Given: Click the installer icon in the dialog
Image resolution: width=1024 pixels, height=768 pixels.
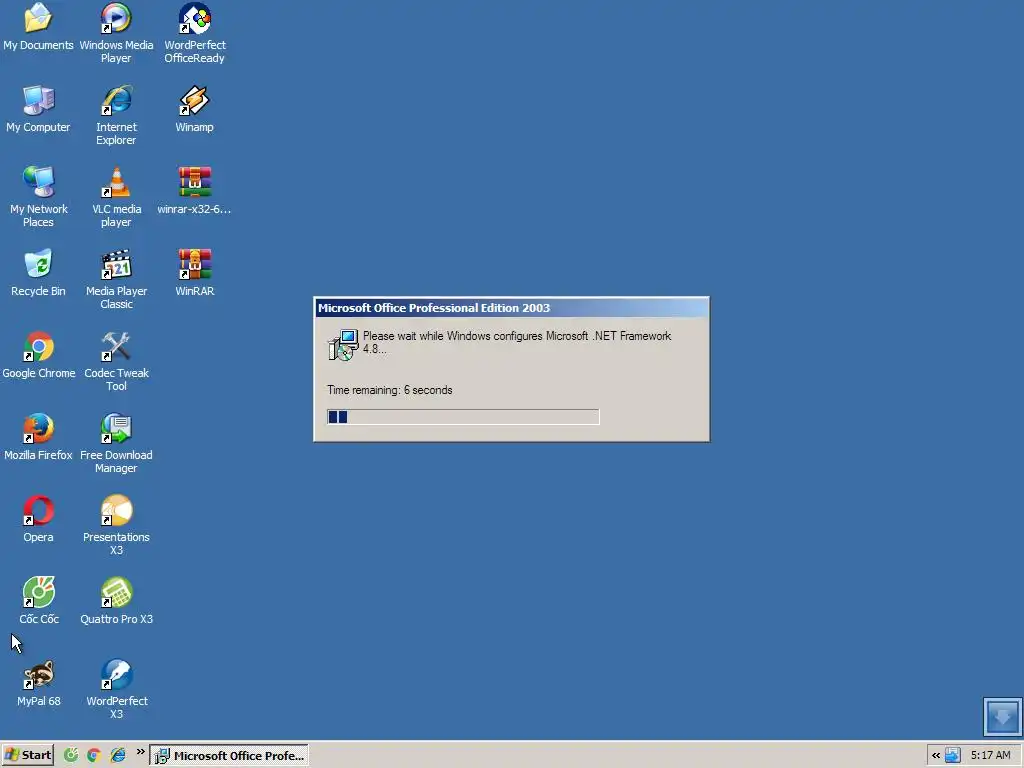Looking at the screenshot, I should point(343,345).
